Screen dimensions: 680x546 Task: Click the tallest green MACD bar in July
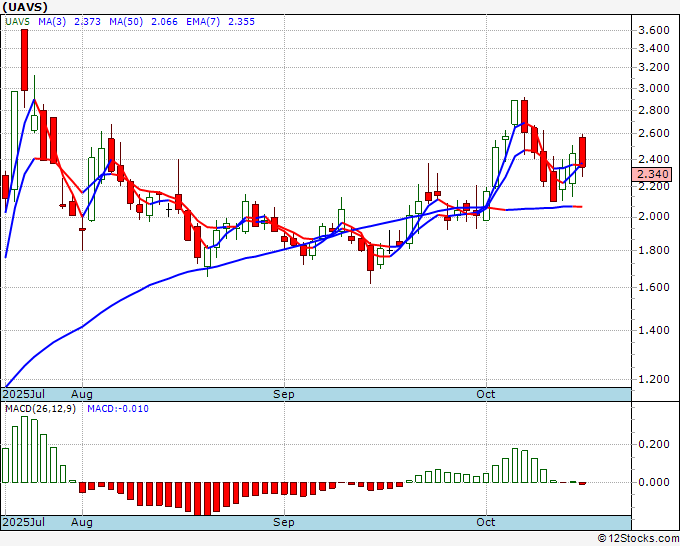click(24, 449)
